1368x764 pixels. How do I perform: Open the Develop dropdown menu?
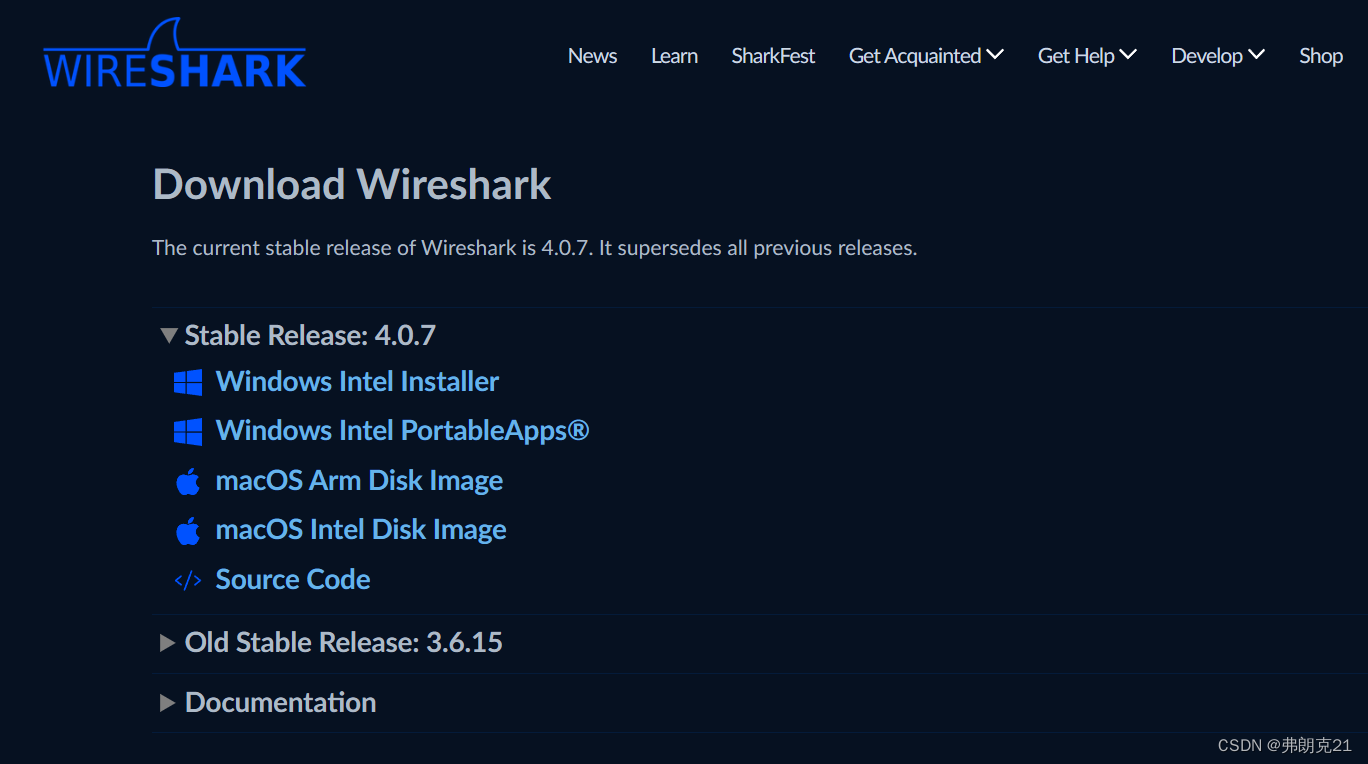pos(1218,56)
